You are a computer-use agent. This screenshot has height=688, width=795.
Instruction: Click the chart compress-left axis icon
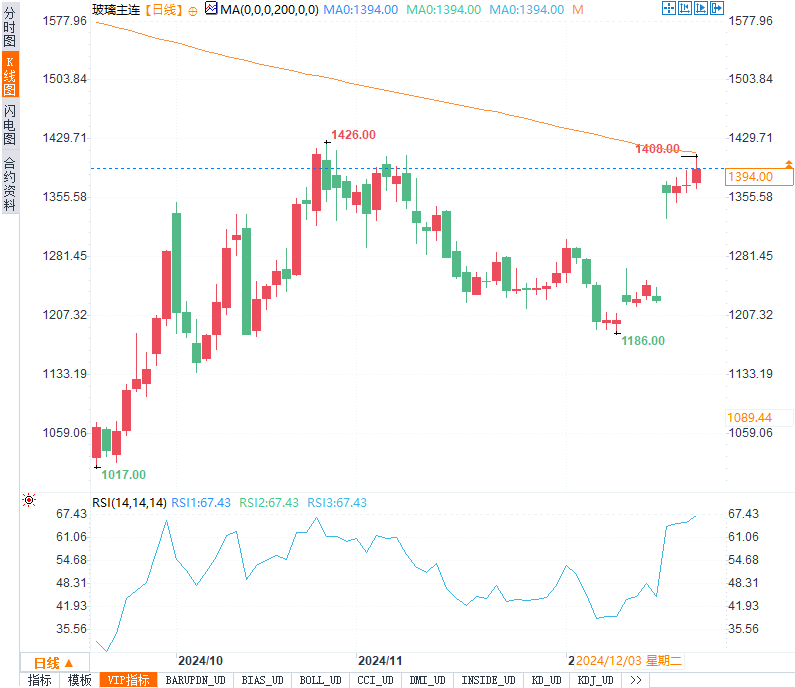(x=685, y=8)
